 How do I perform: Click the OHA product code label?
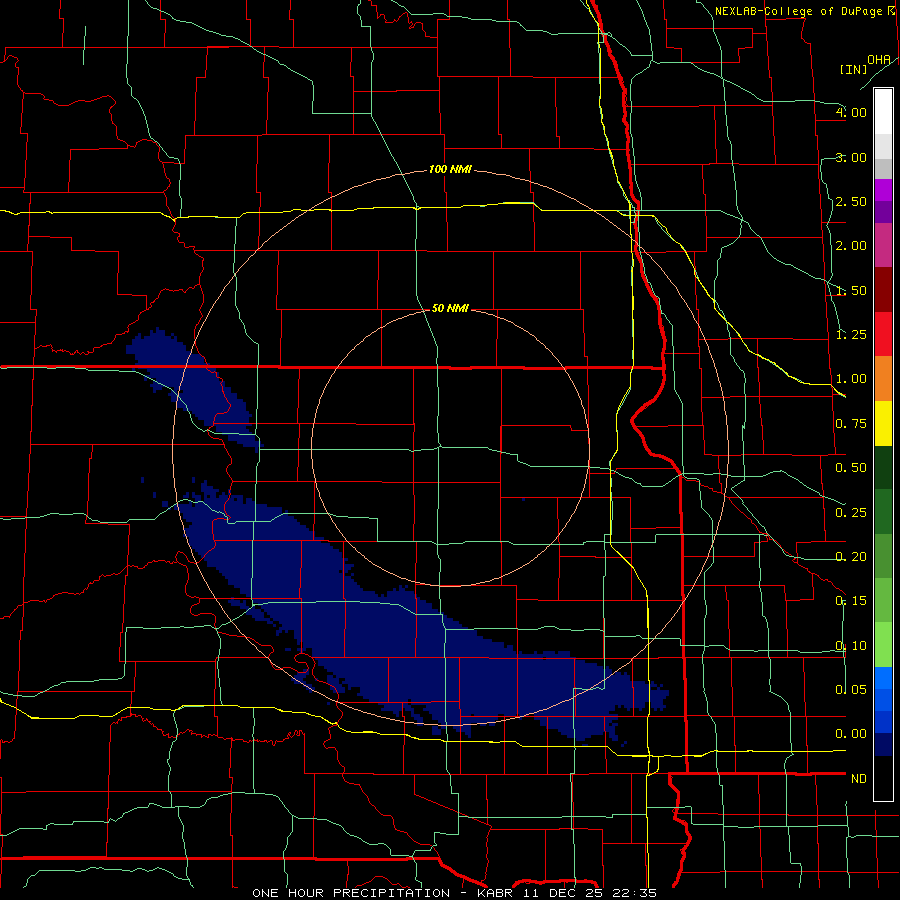click(x=879, y=60)
